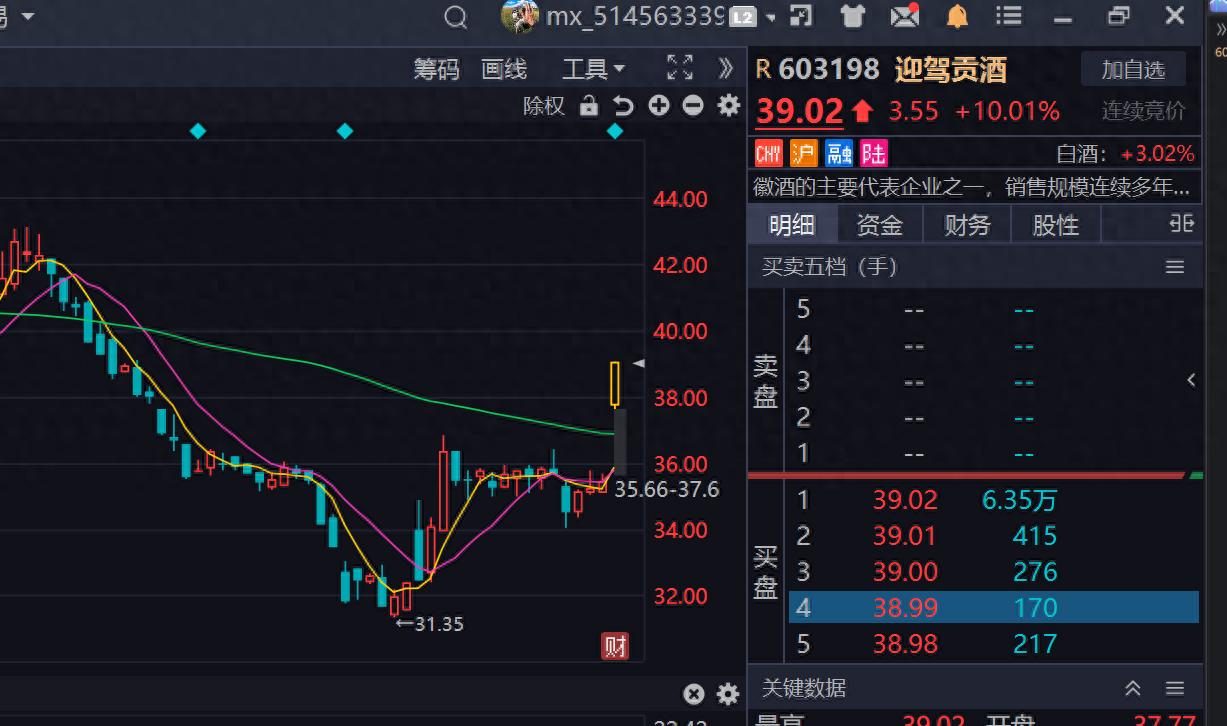Click the rightmost cyan diamond event marker
Screen dimensions: 1227x726
pos(615,131)
